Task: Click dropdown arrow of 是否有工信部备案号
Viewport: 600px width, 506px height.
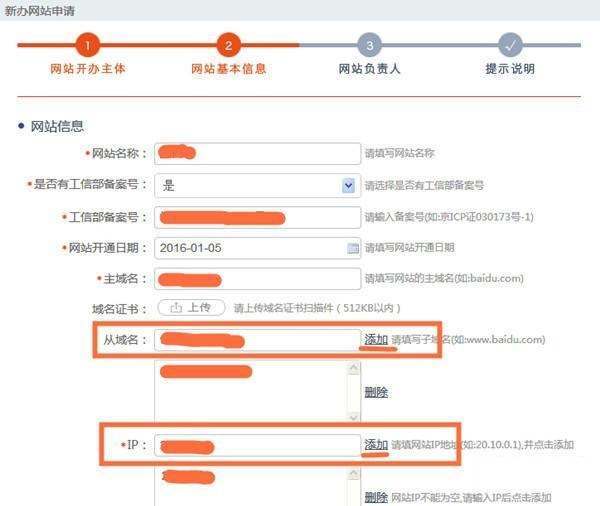Action: 348,186
